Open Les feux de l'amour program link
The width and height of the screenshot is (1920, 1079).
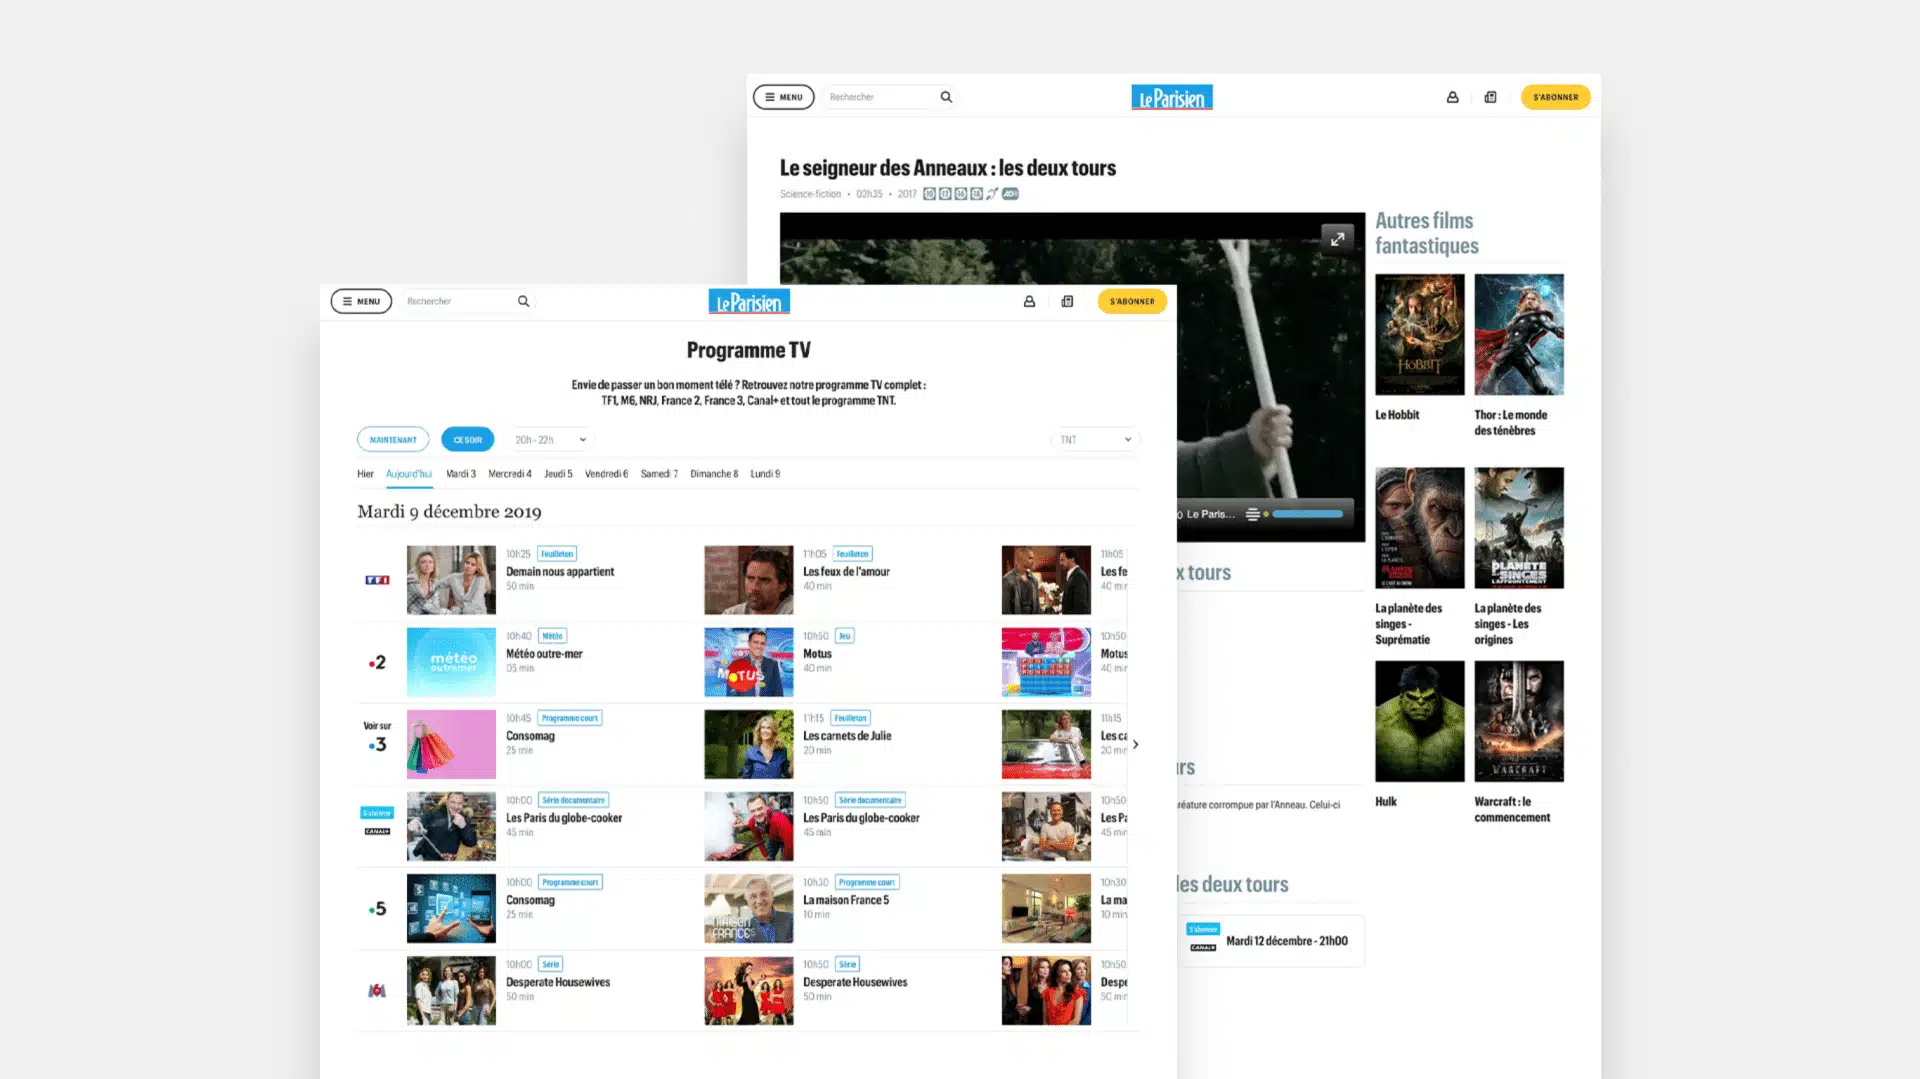(846, 572)
